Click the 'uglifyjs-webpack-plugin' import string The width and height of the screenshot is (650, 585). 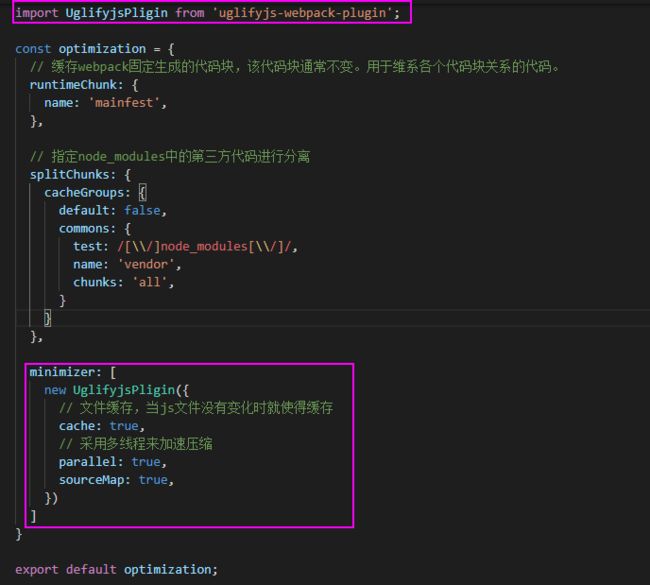(x=302, y=13)
